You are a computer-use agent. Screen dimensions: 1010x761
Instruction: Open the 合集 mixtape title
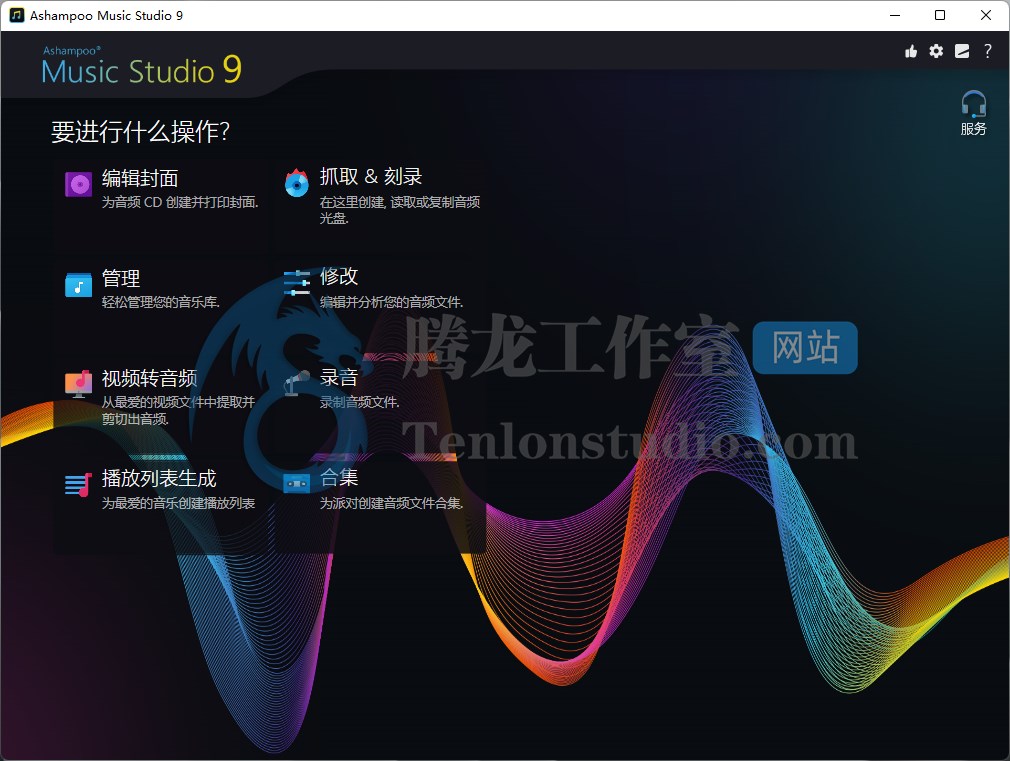pos(339,477)
